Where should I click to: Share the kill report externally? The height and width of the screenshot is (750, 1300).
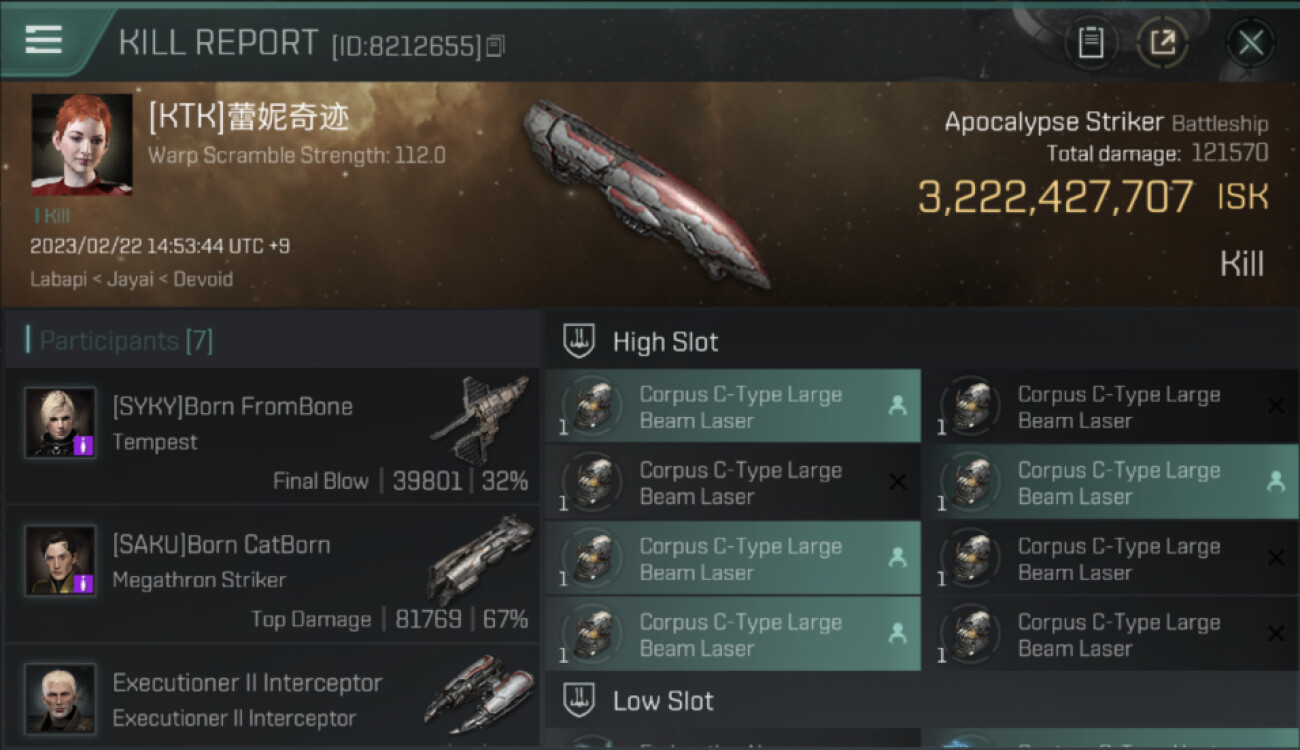click(x=1163, y=43)
